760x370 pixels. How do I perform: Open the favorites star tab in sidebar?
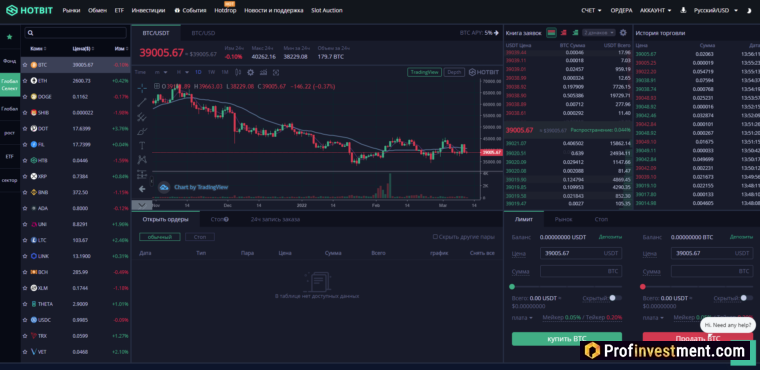tap(10, 36)
